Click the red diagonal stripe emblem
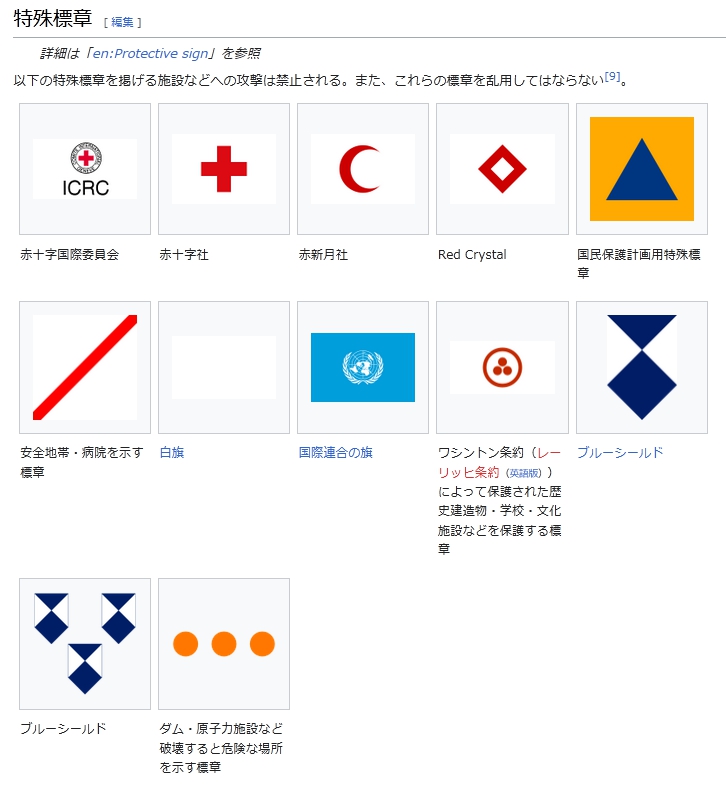 (x=85, y=367)
